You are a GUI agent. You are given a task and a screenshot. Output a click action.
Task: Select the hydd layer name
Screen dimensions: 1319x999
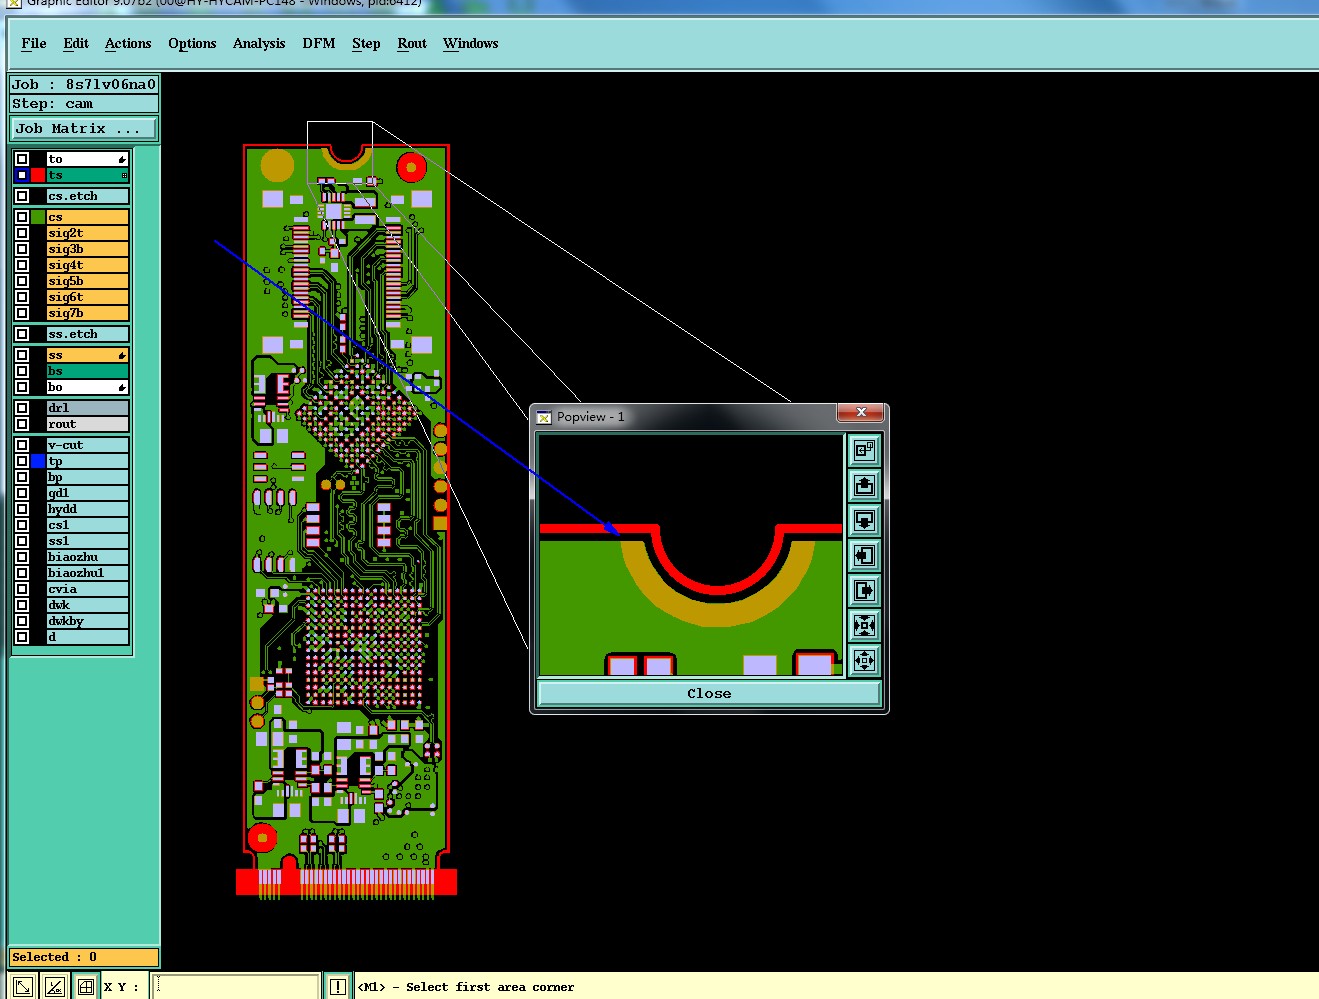[x=88, y=509]
